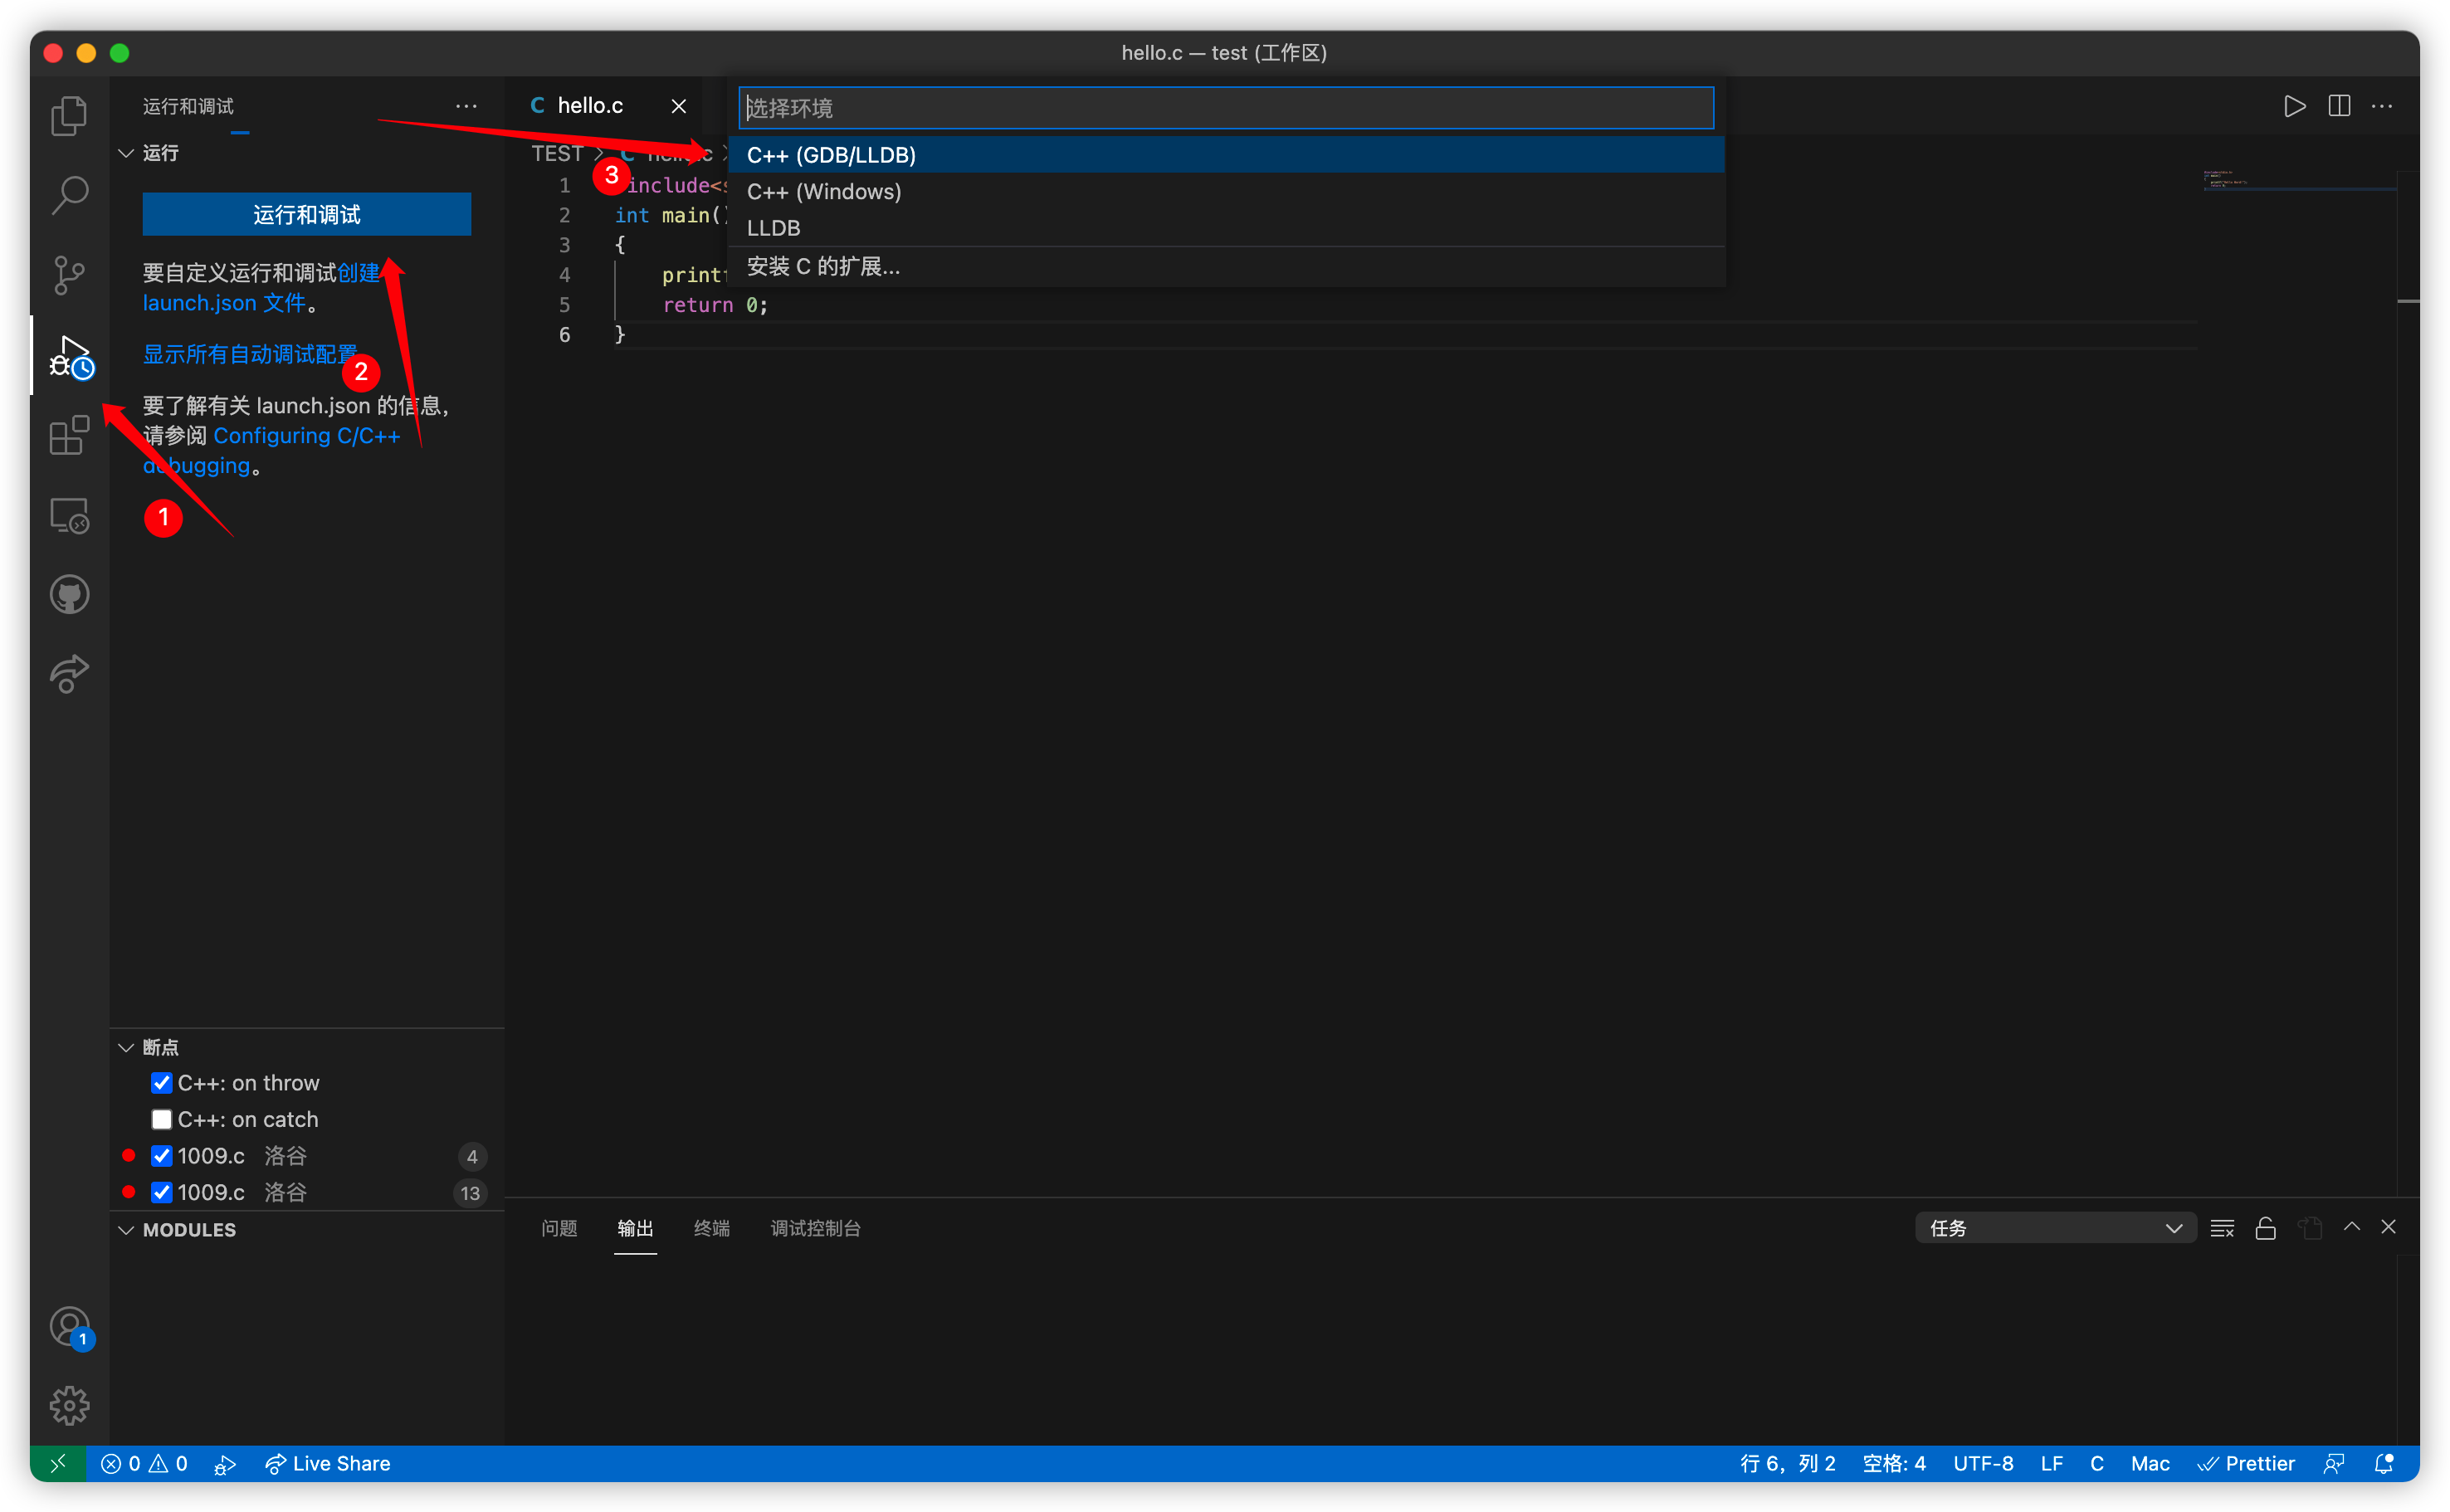Close the hello.c editor tab
Viewport: 2450px width, 1512px height.
pyautogui.click(x=678, y=106)
